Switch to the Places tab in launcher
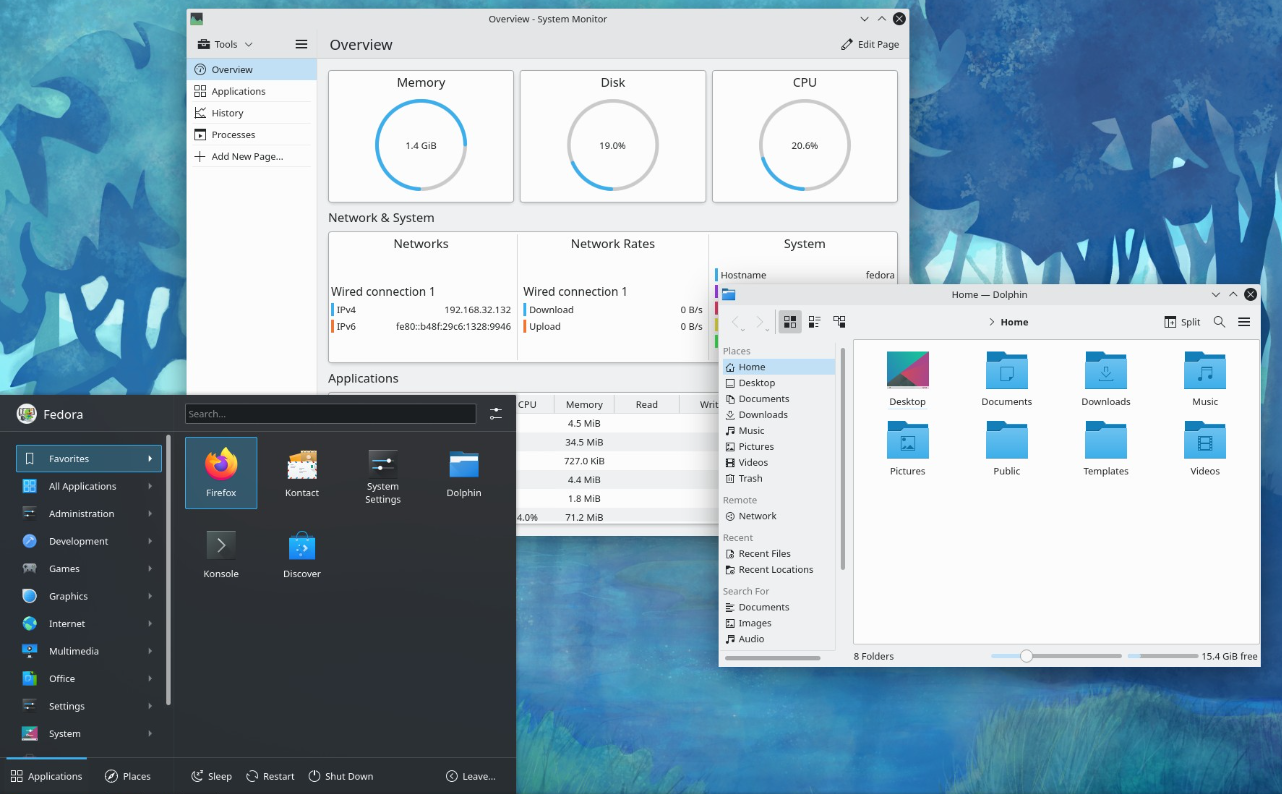 [128, 776]
